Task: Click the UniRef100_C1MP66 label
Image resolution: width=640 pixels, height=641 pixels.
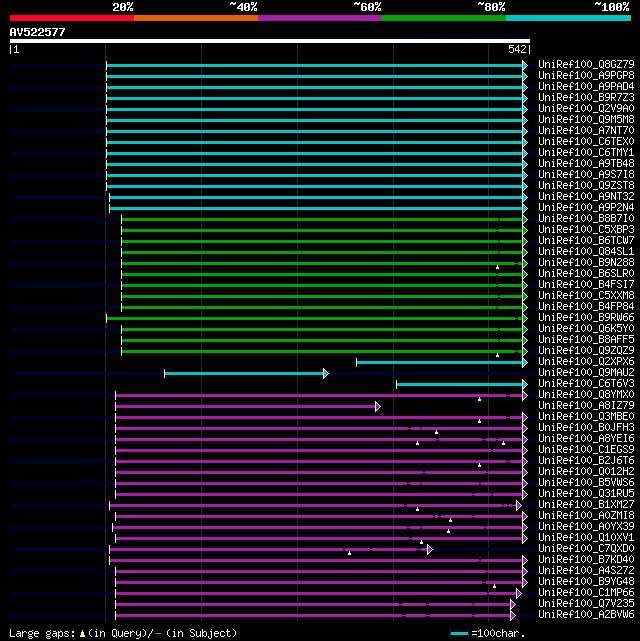Action: pos(586,592)
